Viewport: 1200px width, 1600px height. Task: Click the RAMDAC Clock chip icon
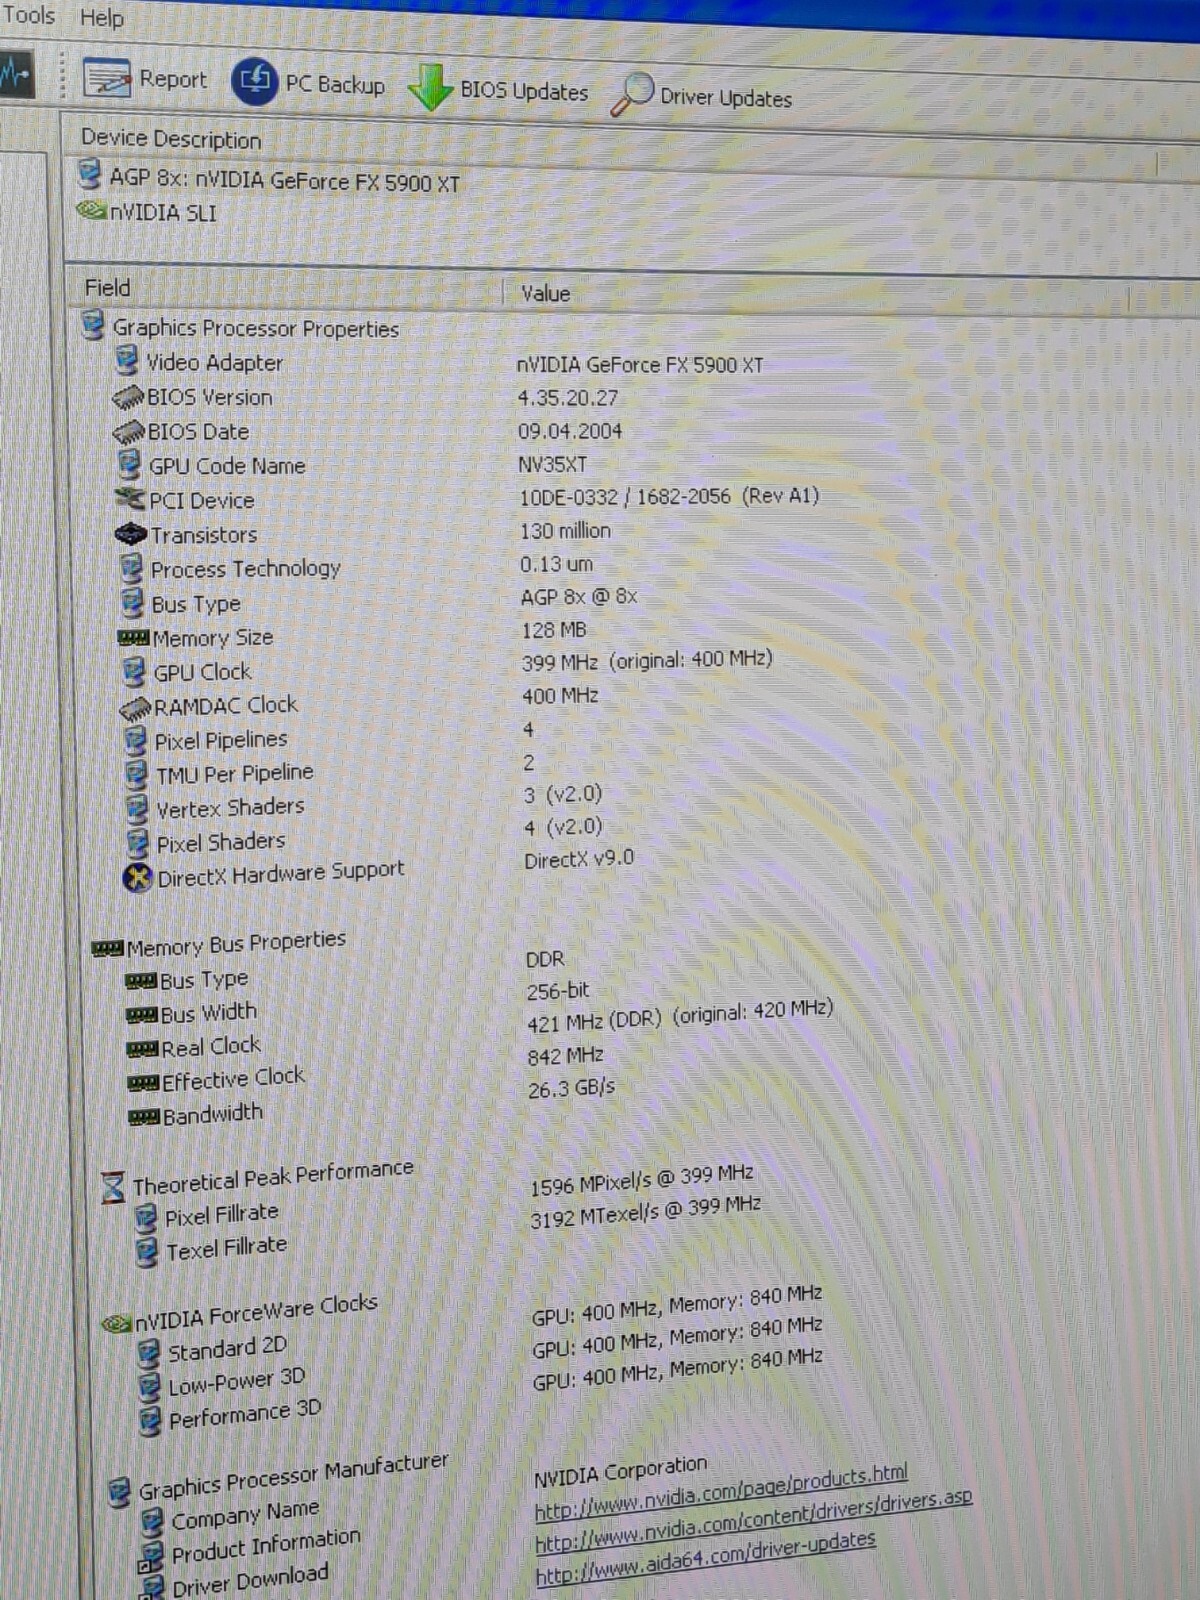coord(134,708)
